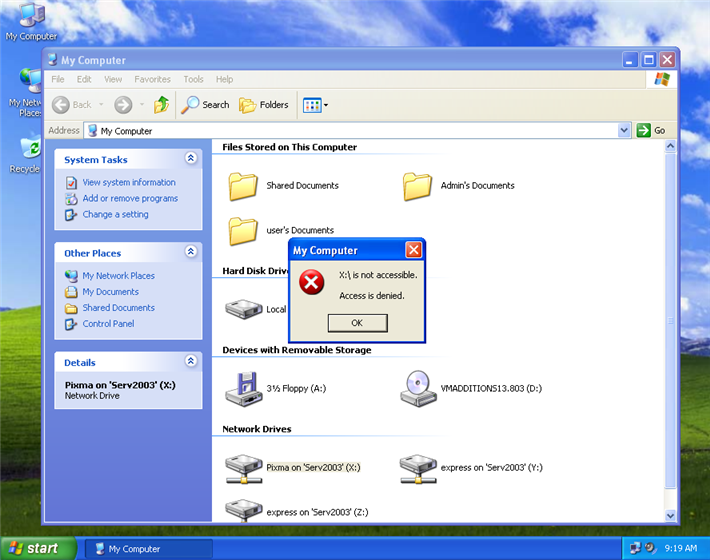Open the Favorites menu
710x560 pixels.
152,79
